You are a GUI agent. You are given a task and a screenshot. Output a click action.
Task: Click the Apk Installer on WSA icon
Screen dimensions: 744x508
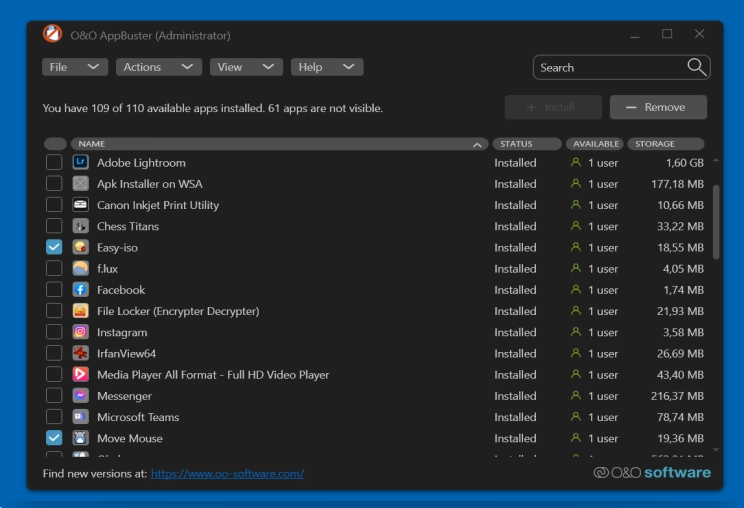point(81,184)
